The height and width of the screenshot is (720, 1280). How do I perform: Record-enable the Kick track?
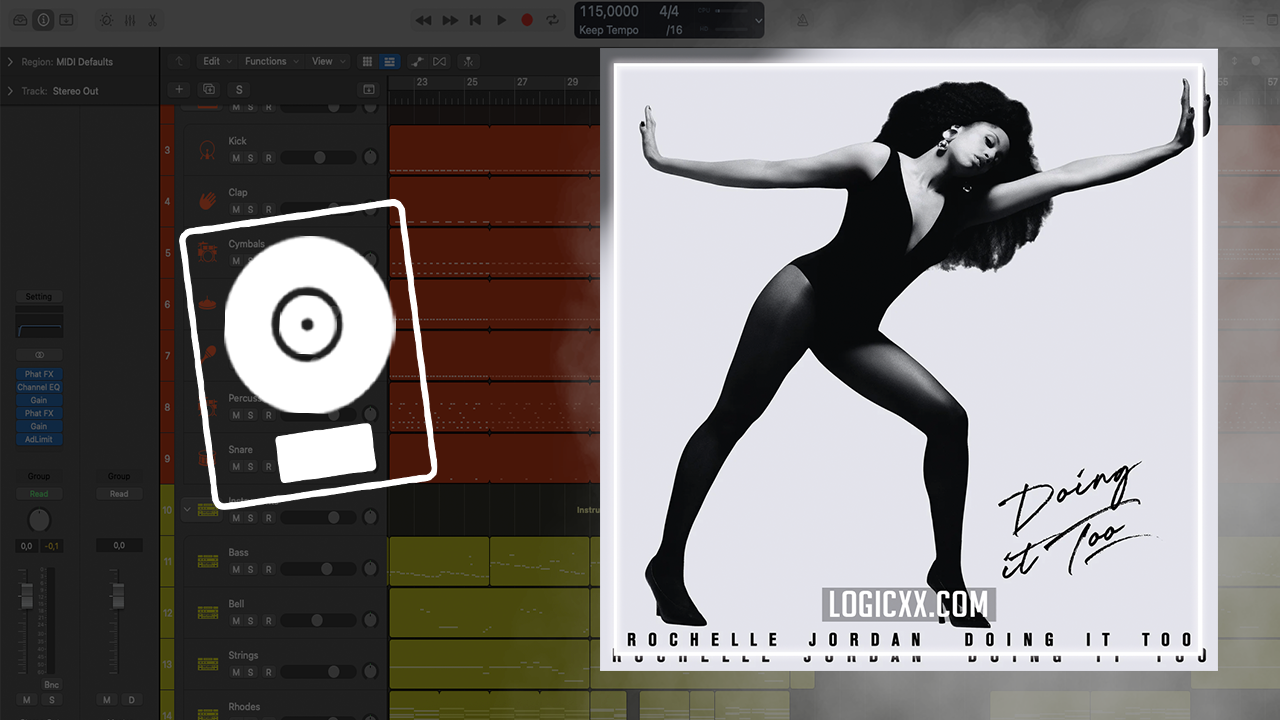(268, 158)
